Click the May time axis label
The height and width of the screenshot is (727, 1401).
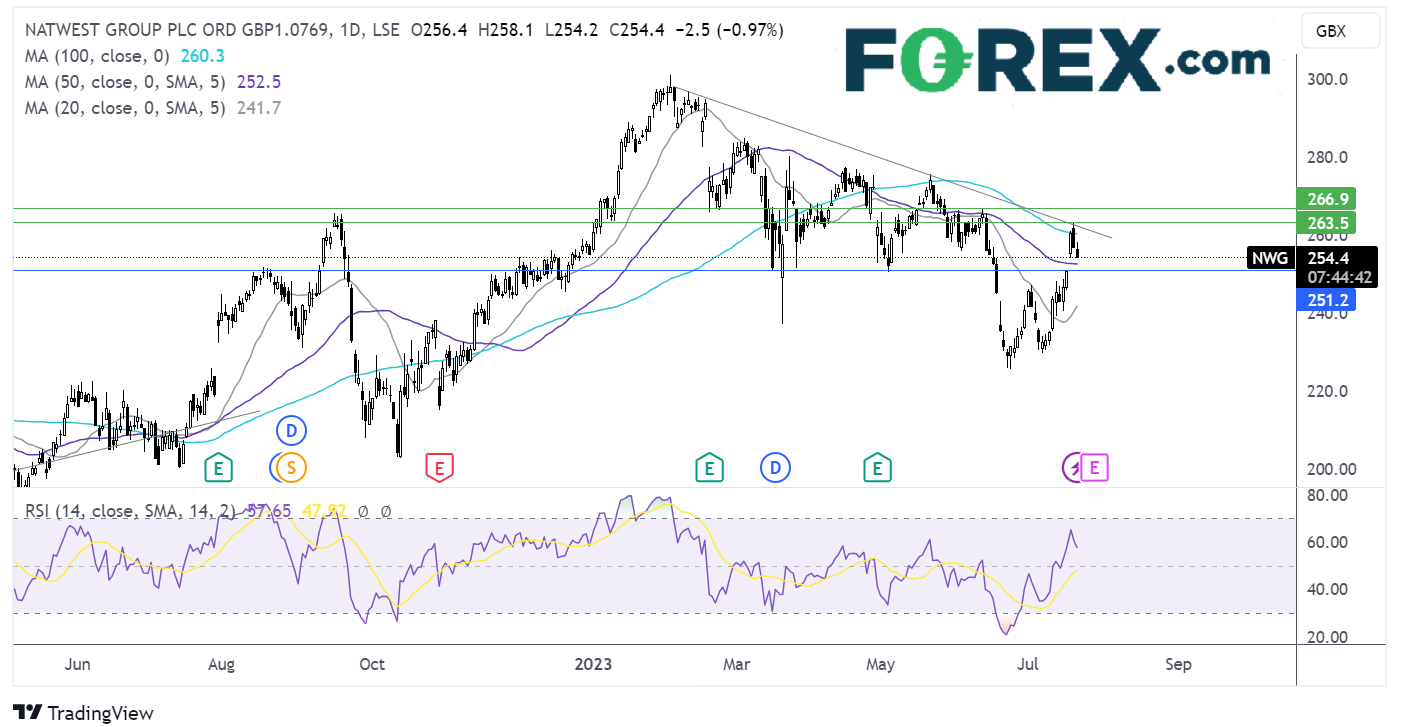[x=881, y=664]
